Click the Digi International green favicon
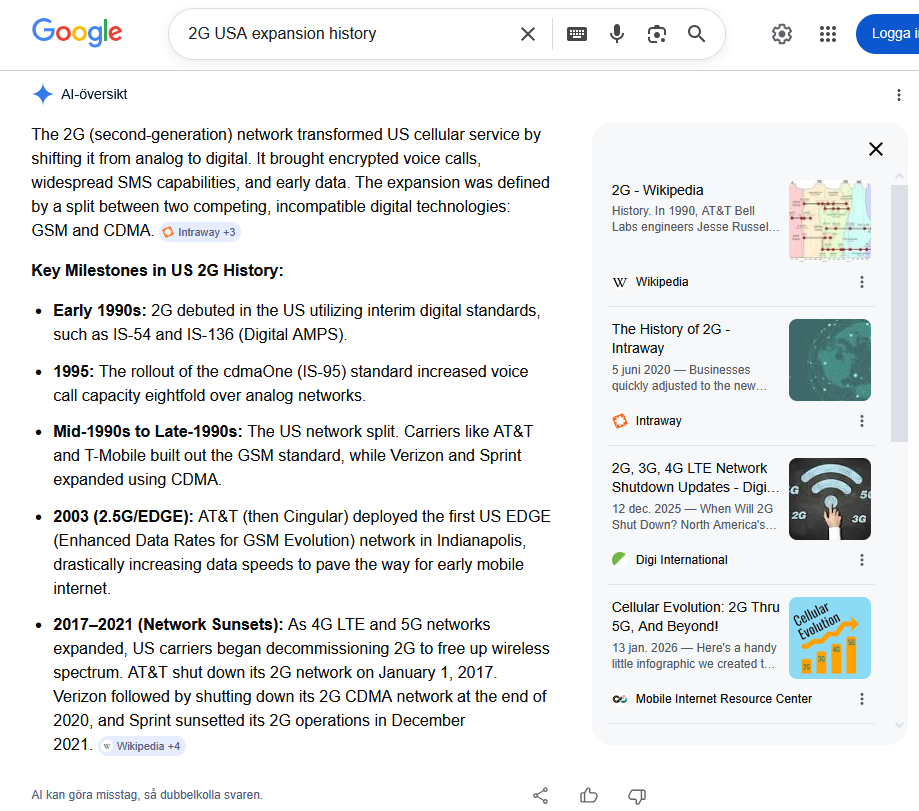This screenshot has height=811, width=919. click(620, 560)
